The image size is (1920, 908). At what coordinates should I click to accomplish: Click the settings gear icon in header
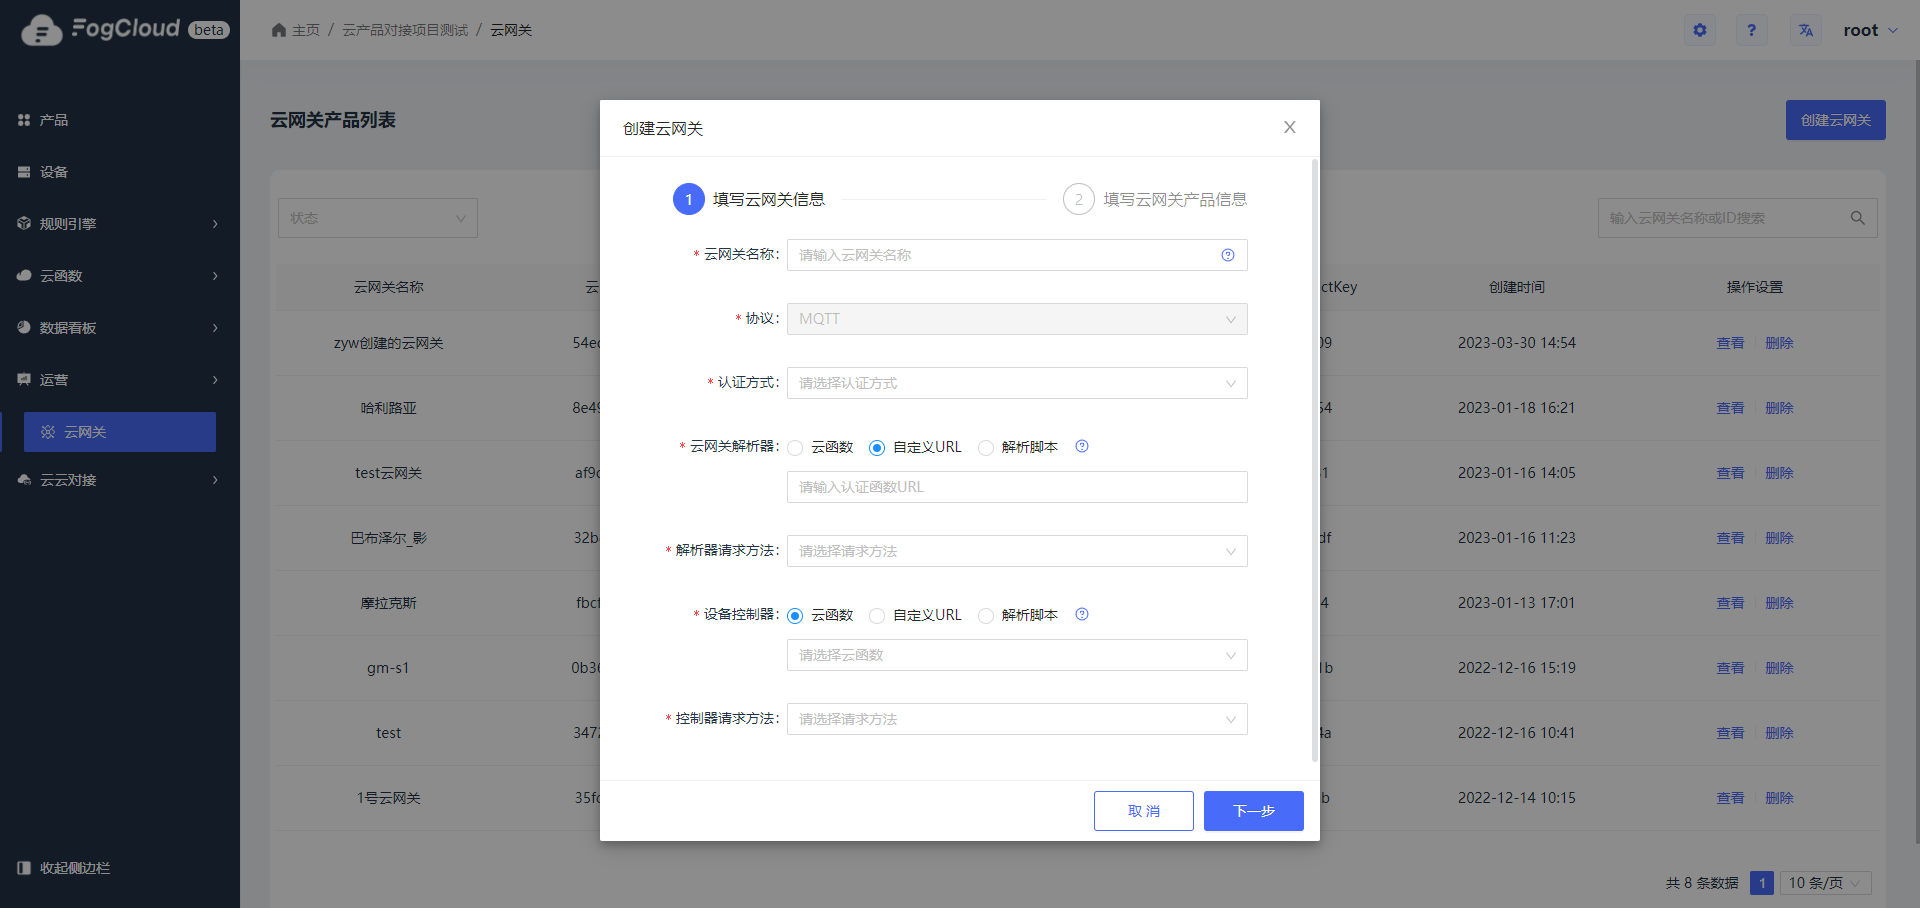pos(1699,30)
